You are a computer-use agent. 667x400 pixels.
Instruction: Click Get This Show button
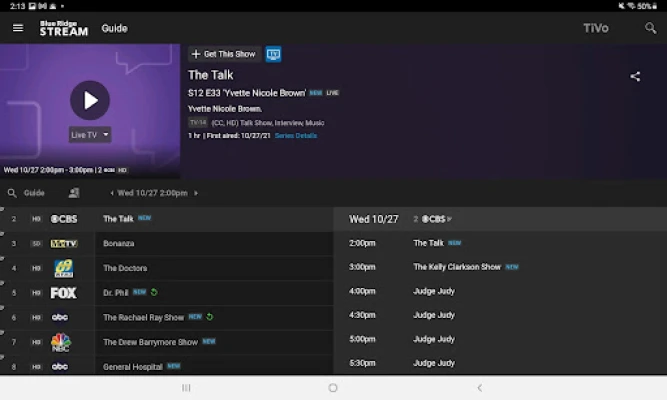(224, 54)
